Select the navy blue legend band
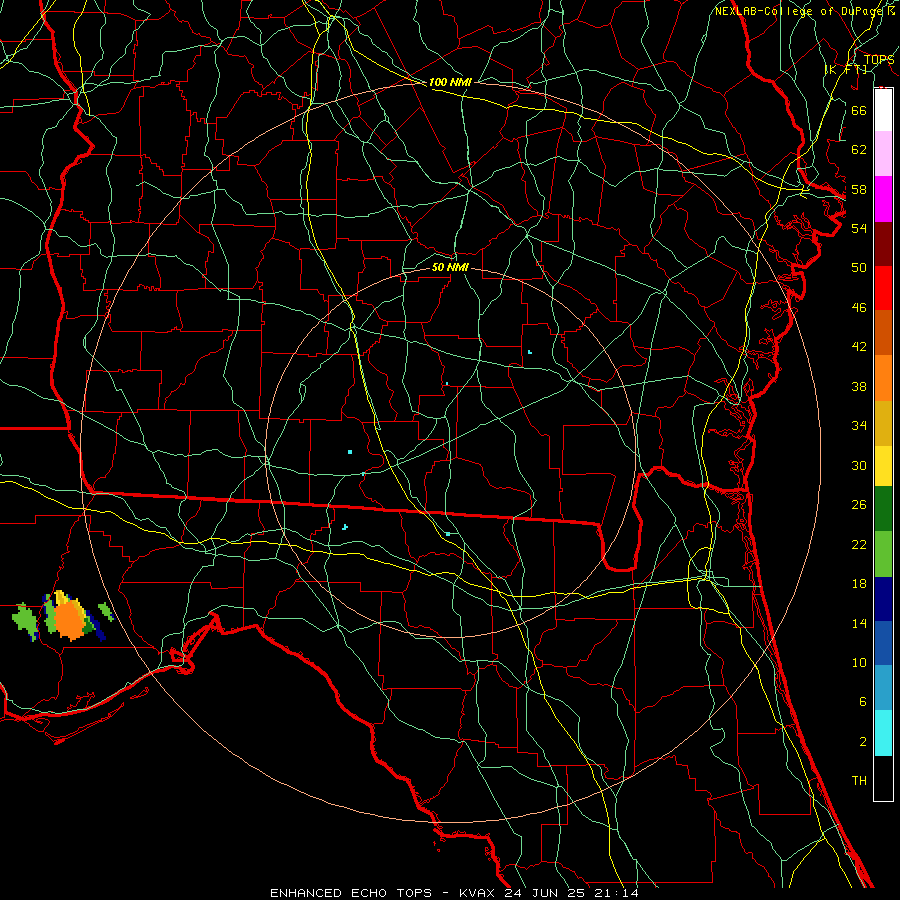The width and height of the screenshot is (900, 900). (883, 599)
